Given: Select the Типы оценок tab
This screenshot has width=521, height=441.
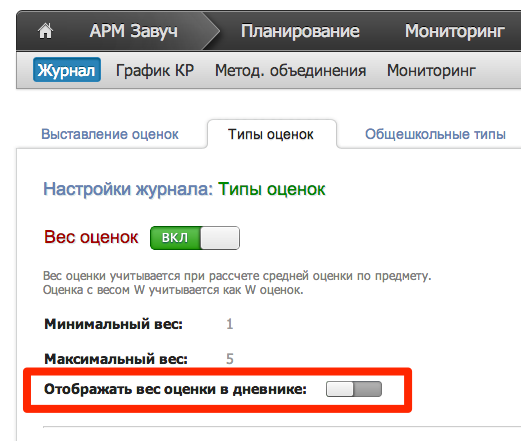Looking at the screenshot, I should point(271,134).
